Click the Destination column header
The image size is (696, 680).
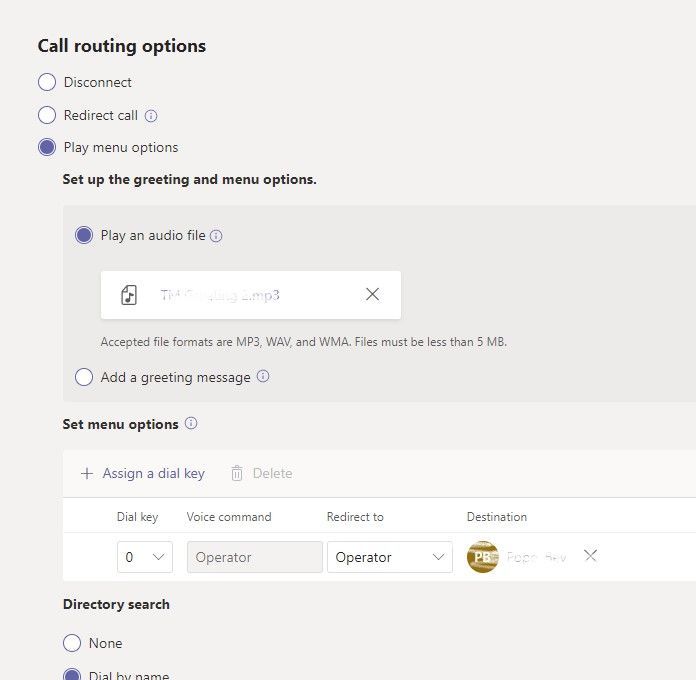[x=497, y=517]
